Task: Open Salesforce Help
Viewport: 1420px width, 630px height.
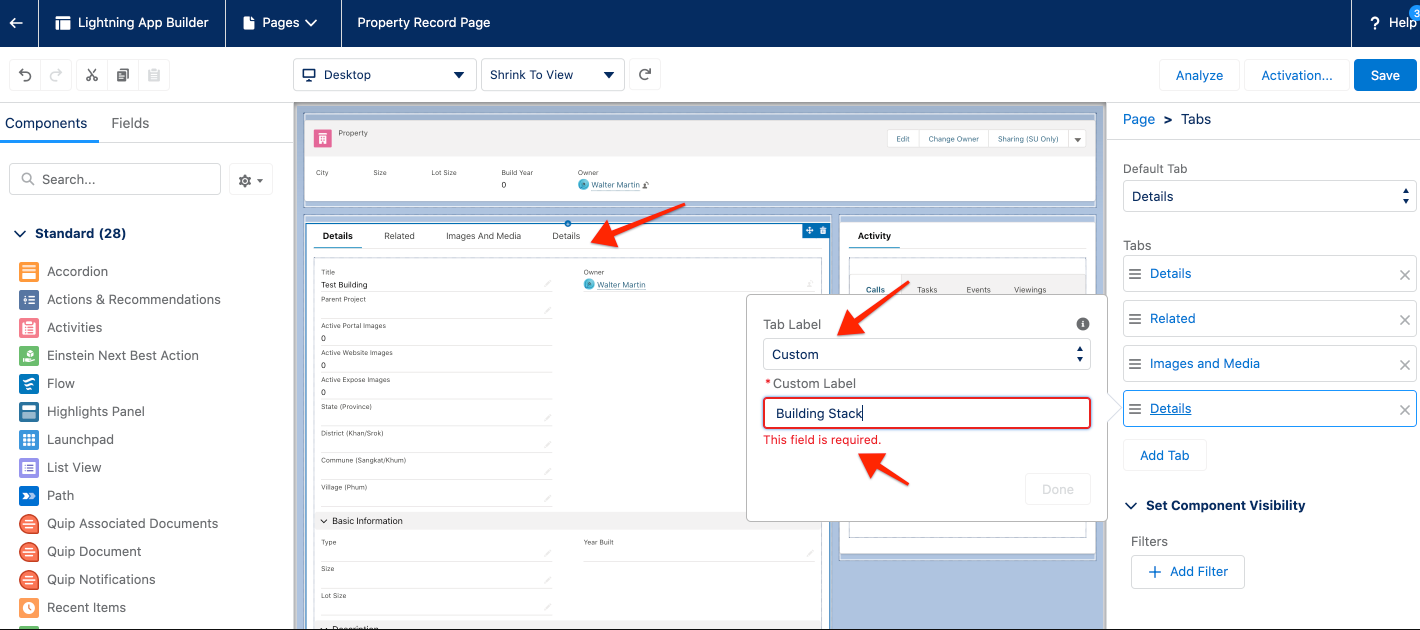Action: tap(1396, 22)
